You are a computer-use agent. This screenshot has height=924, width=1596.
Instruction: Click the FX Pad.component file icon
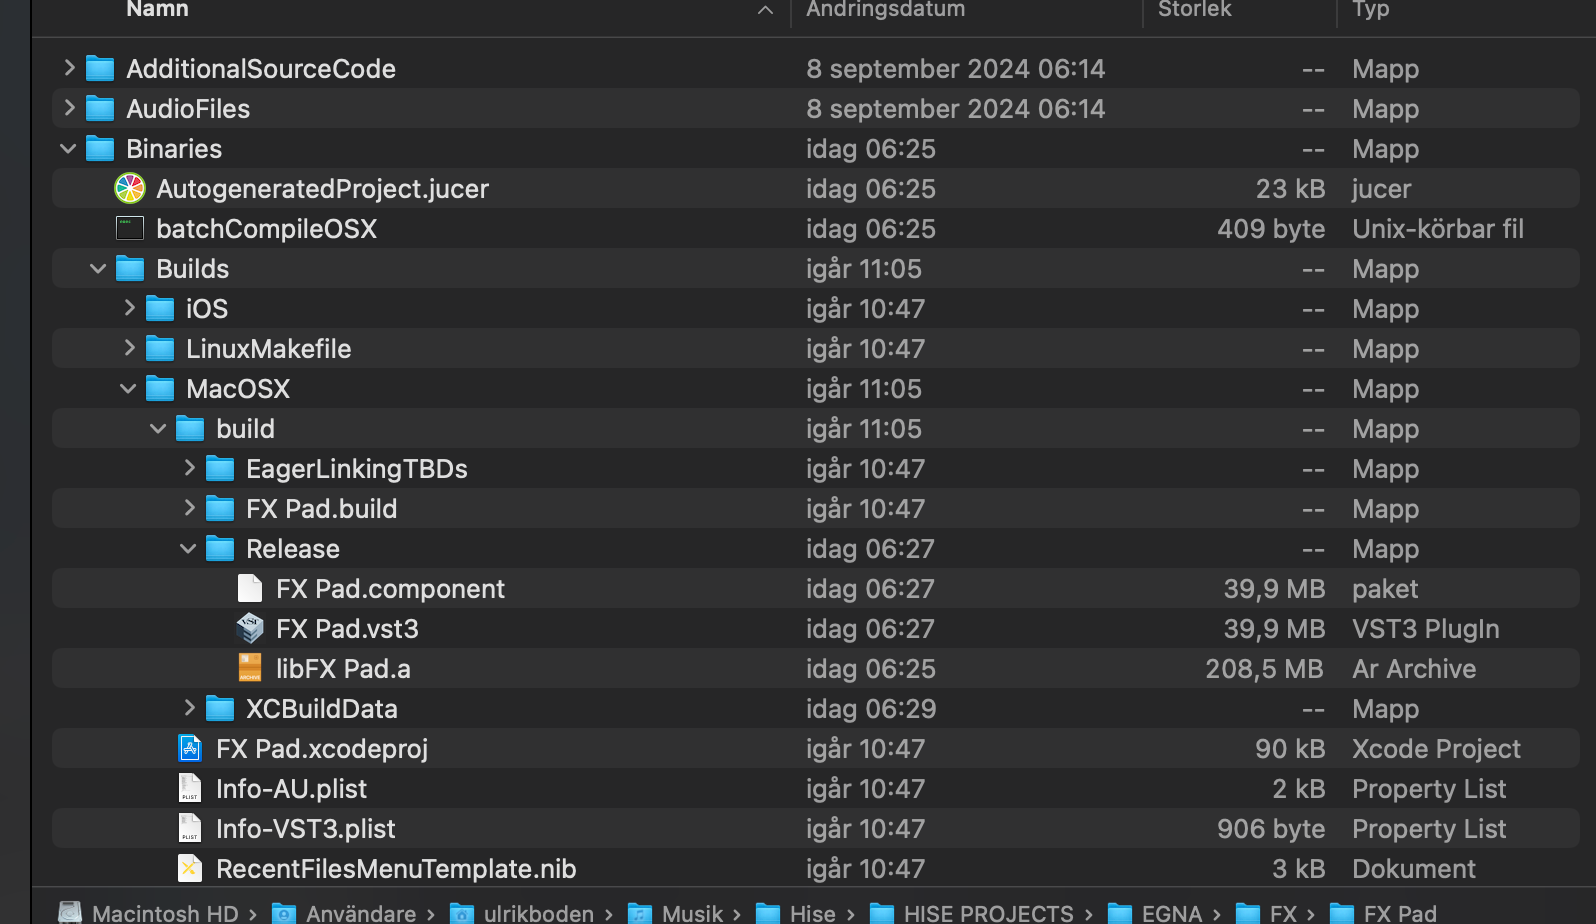click(x=250, y=588)
